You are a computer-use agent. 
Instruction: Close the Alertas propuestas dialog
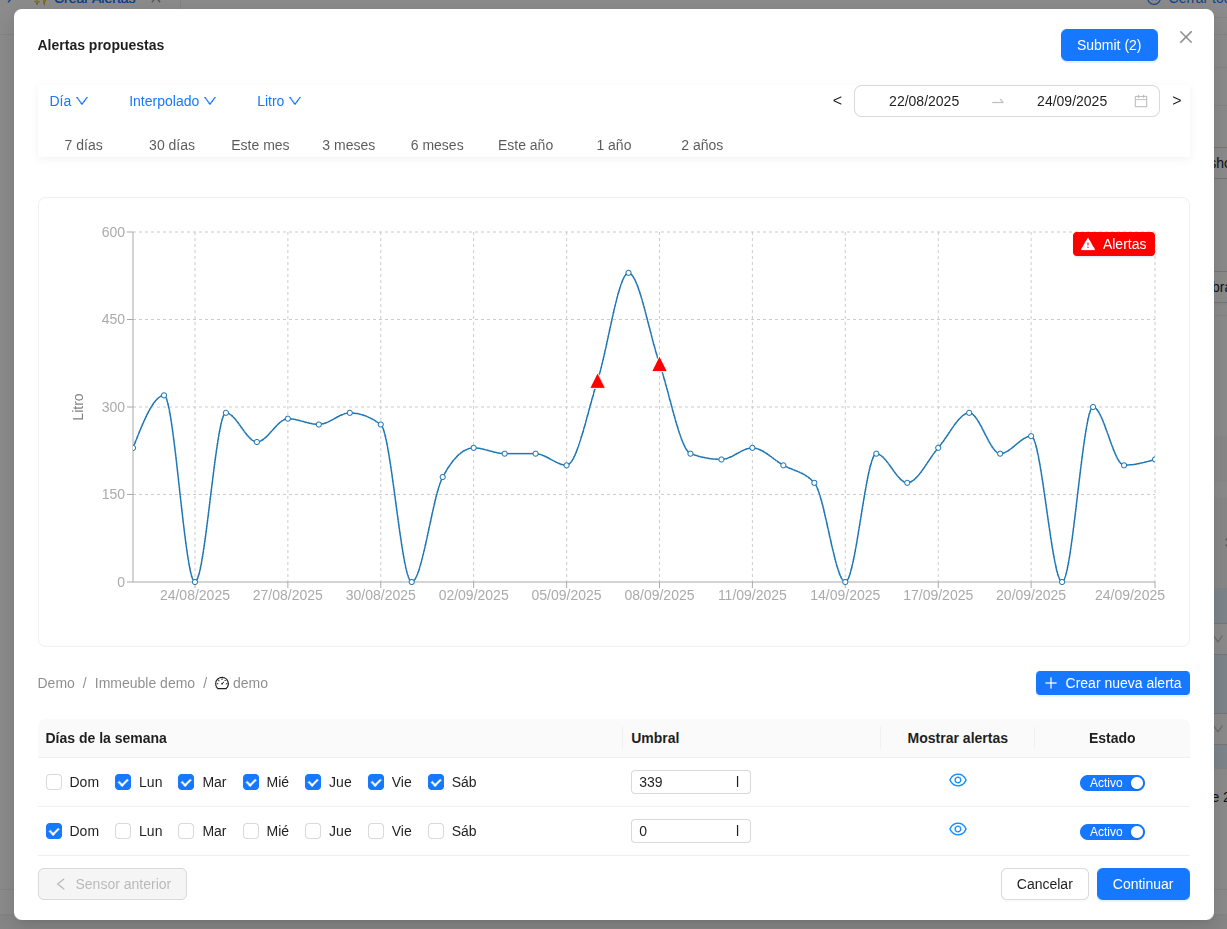click(x=1185, y=37)
